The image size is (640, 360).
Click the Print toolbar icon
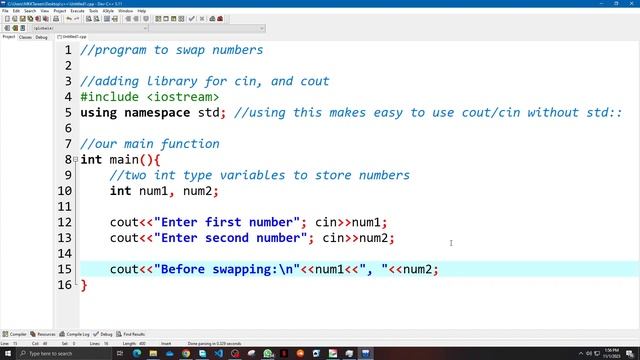(x=56, y=19)
